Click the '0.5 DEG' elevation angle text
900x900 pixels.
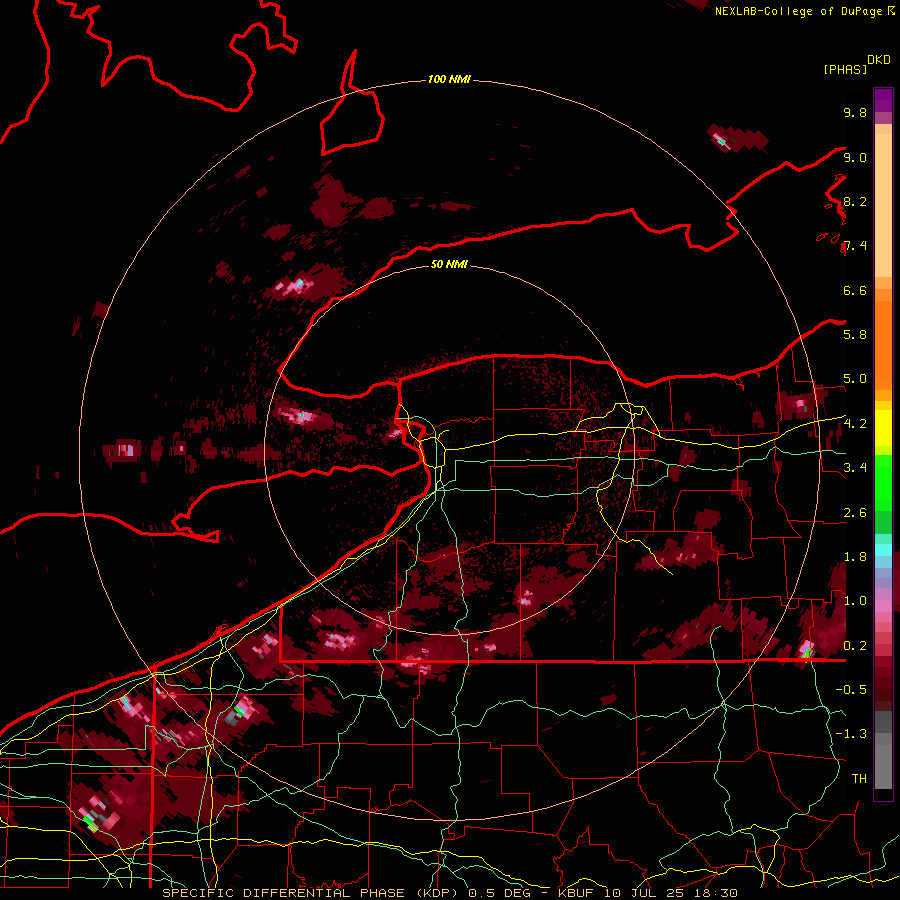coord(500,893)
